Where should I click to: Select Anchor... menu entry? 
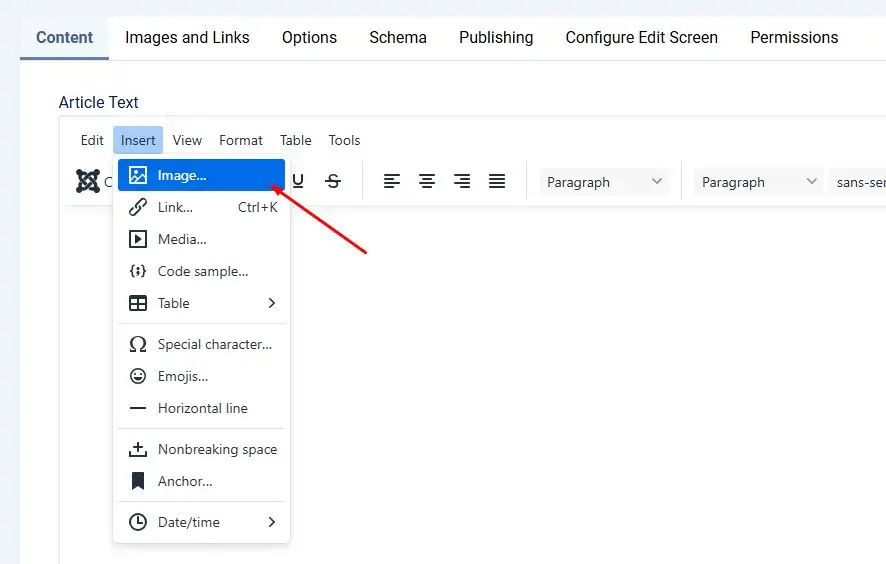[201, 481]
